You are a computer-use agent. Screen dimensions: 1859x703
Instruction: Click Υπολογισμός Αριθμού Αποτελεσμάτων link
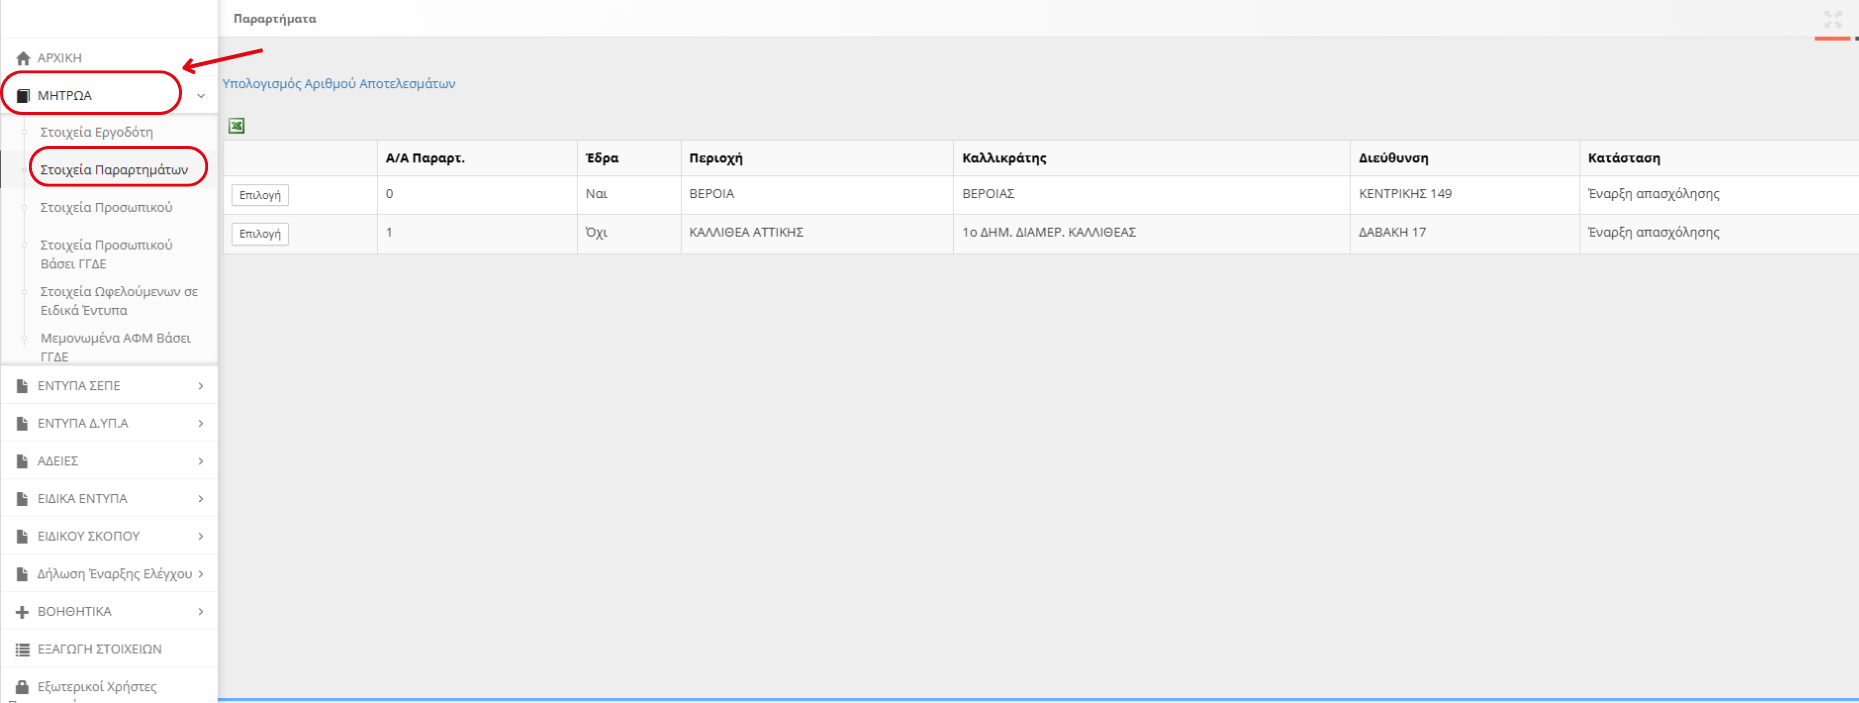[338, 84]
